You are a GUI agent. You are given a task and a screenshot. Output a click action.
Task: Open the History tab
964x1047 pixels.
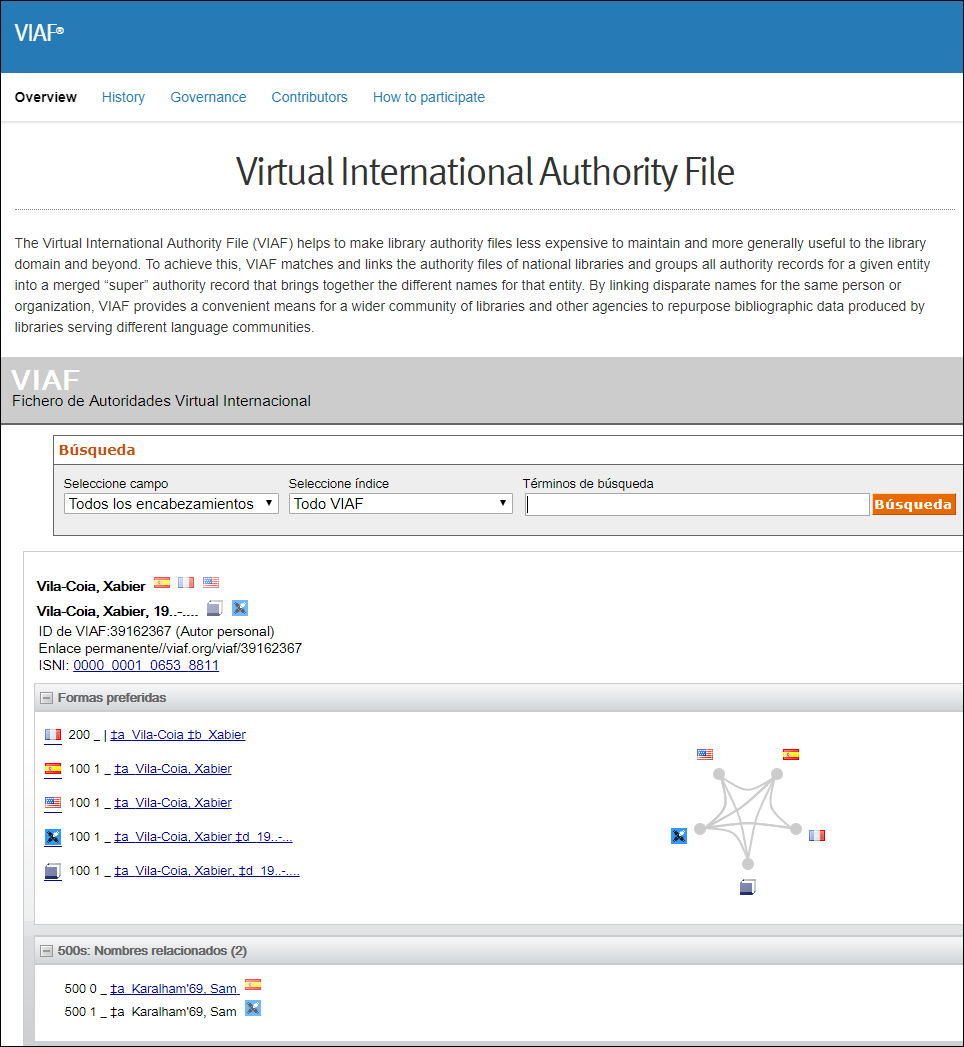point(124,97)
